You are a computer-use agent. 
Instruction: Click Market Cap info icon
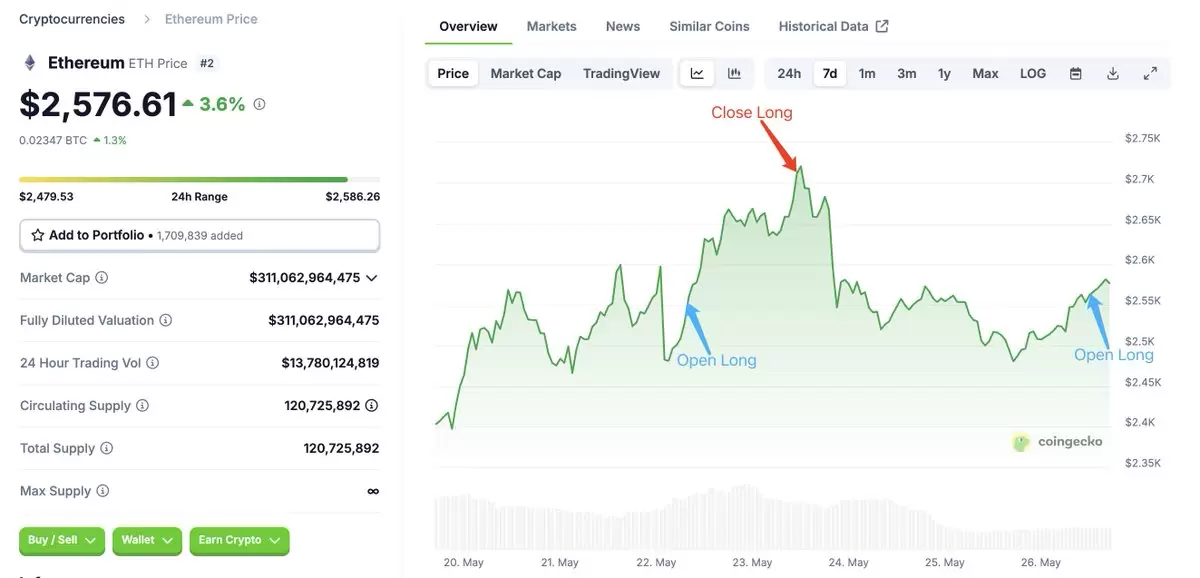point(101,278)
